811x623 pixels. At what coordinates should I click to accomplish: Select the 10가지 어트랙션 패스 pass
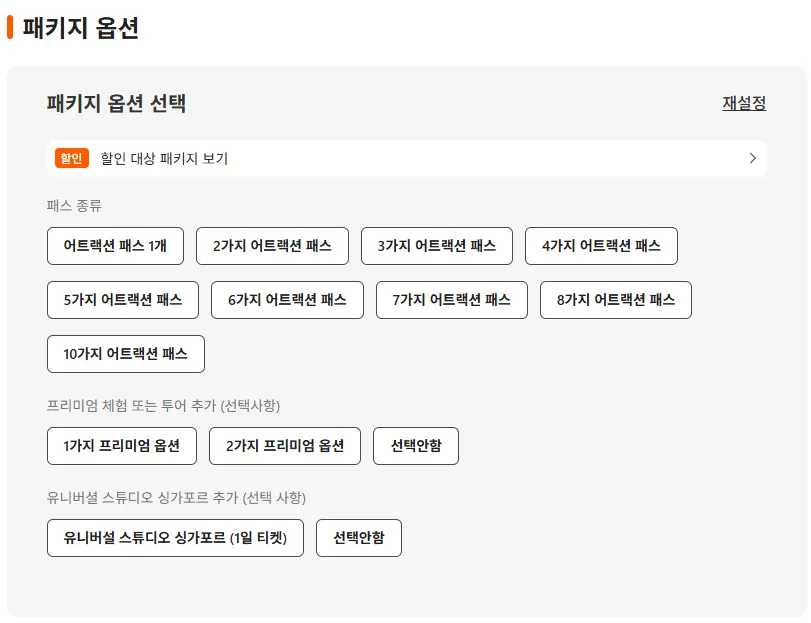click(x=125, y=353)
